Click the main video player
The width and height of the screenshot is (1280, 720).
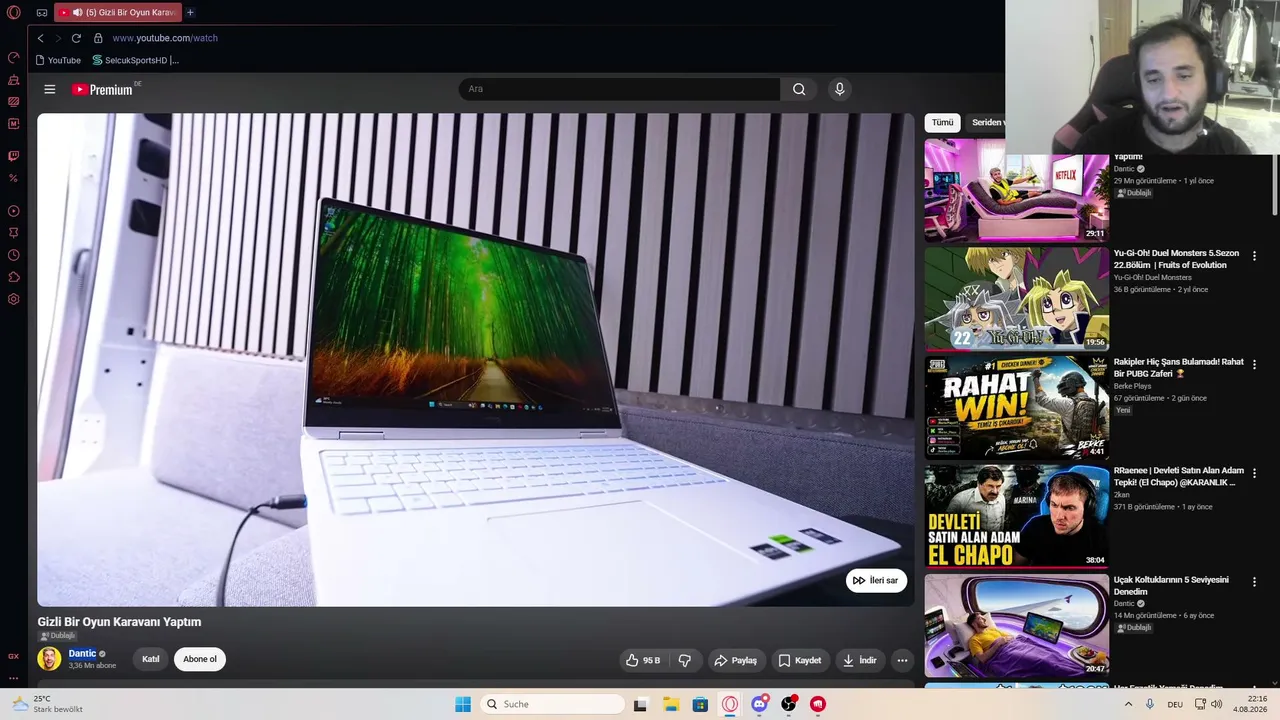click(x=476, y=359)
